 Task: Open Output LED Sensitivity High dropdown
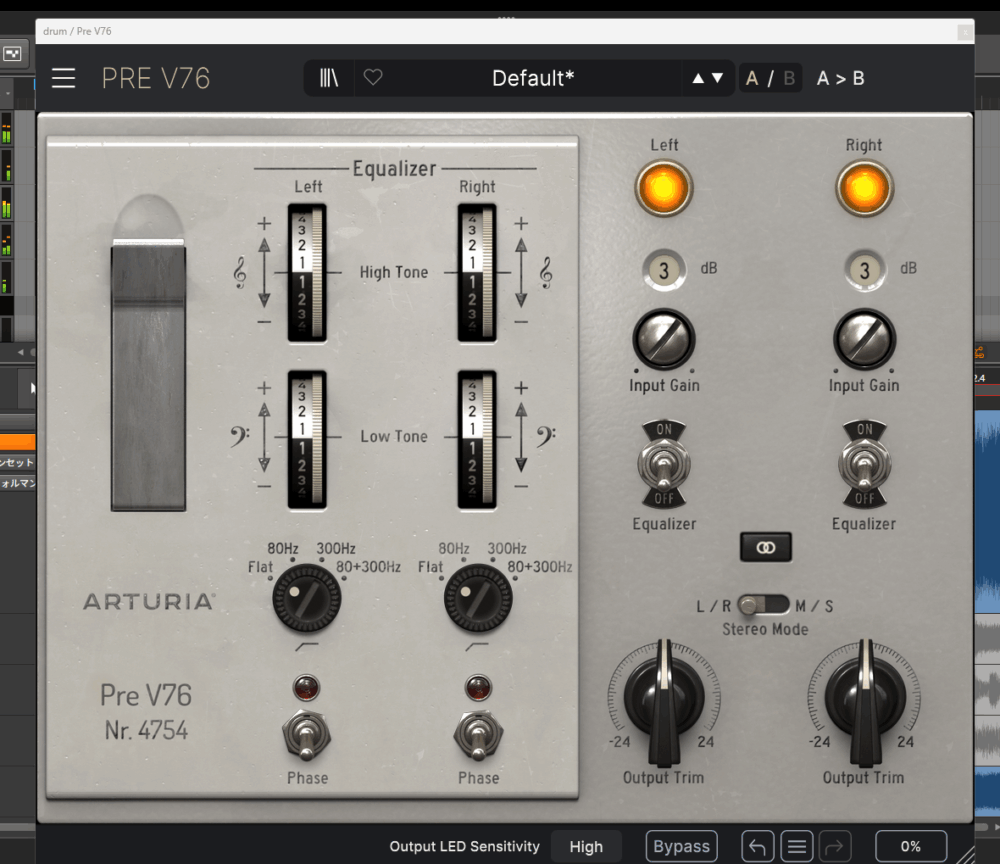pyautogui.click(x=586, y=846)
